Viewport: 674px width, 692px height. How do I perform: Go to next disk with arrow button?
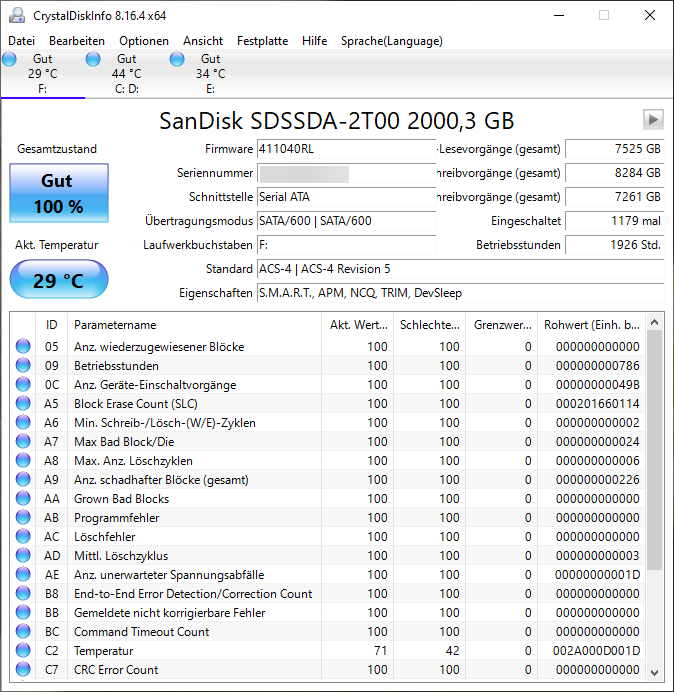click(653, 119)
